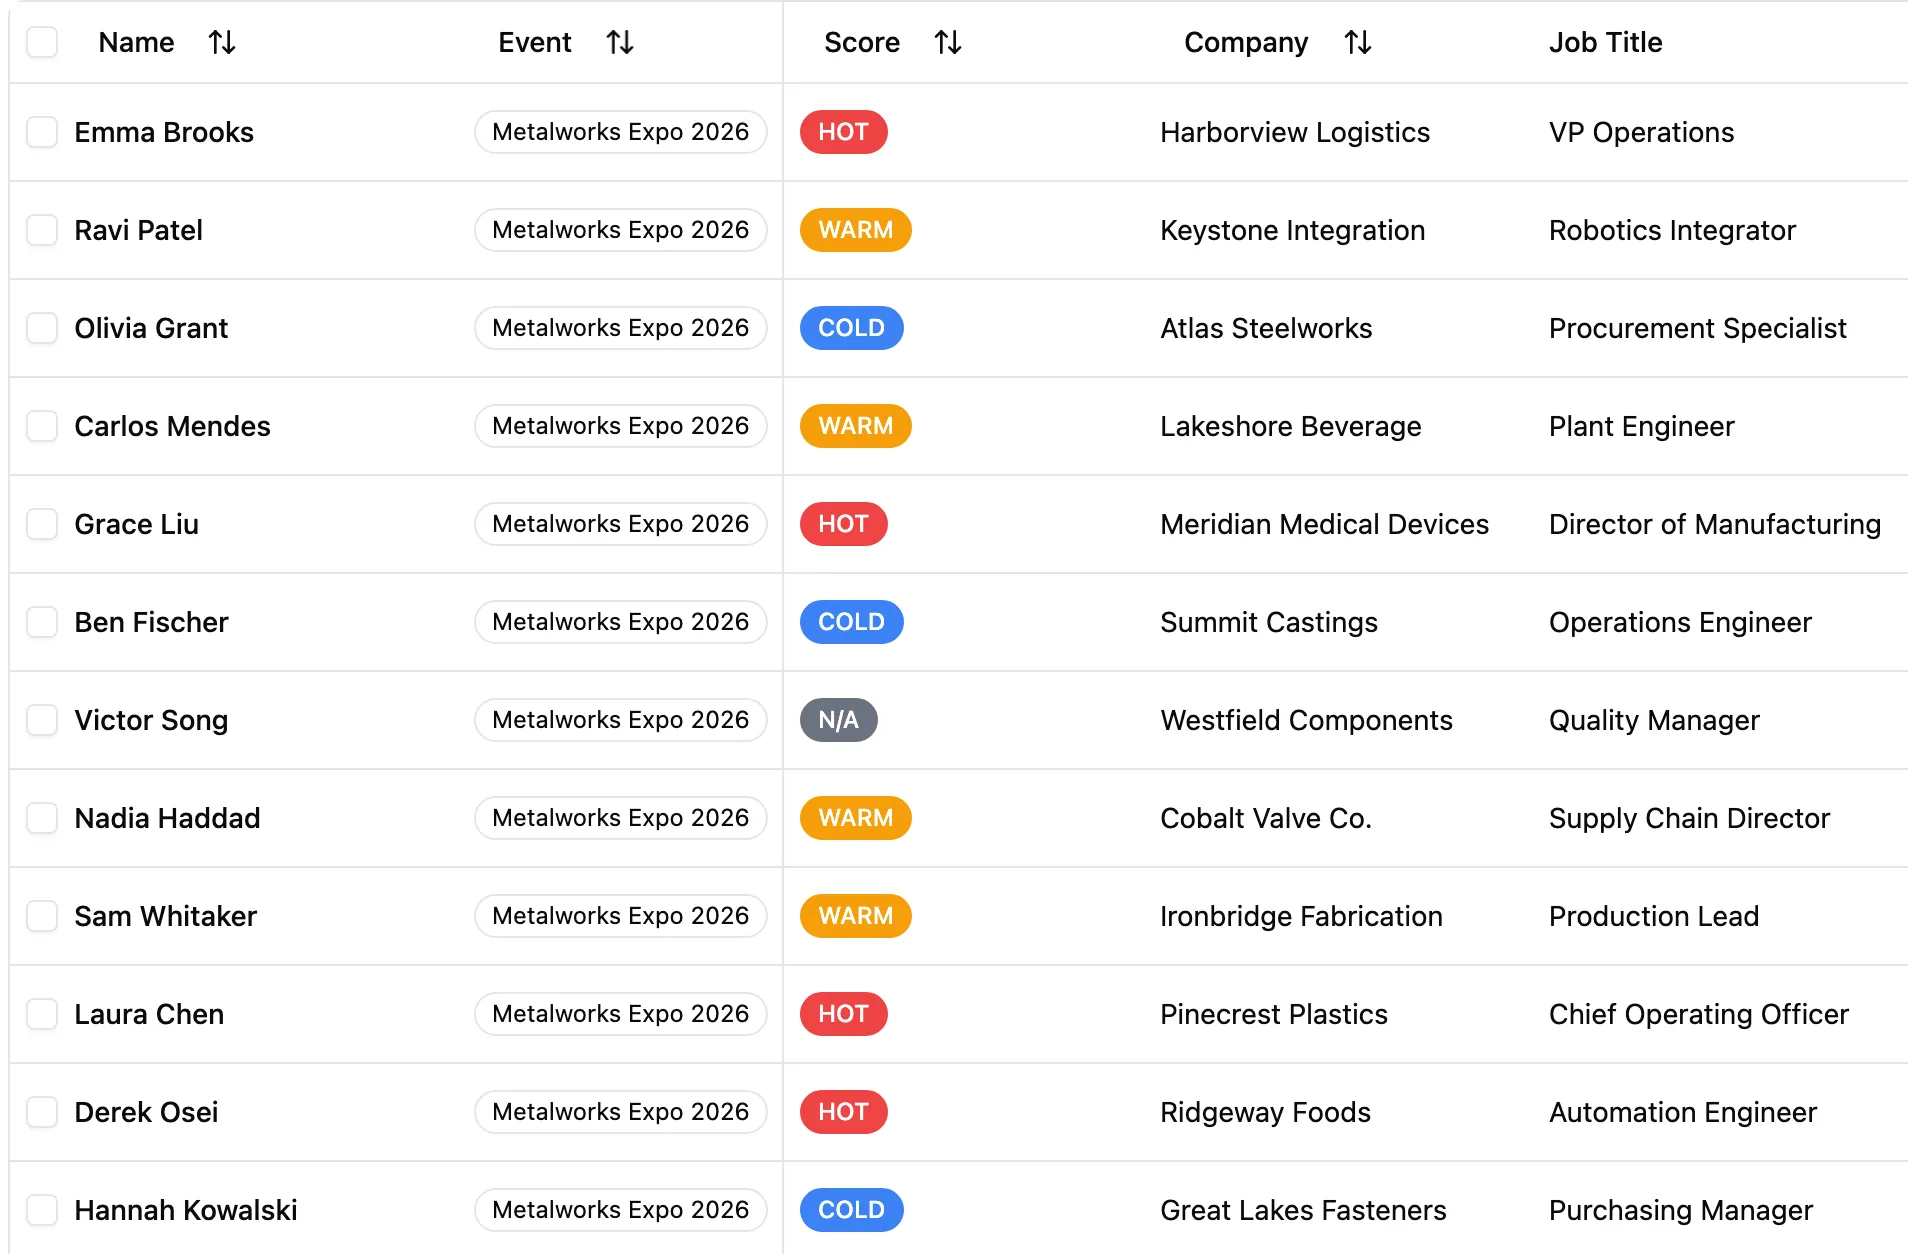The image size is (1908, 1254).
Task: Tick the Hannah Kowalski checkbox
Action: pyautogui.click(x=42, y=1210)
